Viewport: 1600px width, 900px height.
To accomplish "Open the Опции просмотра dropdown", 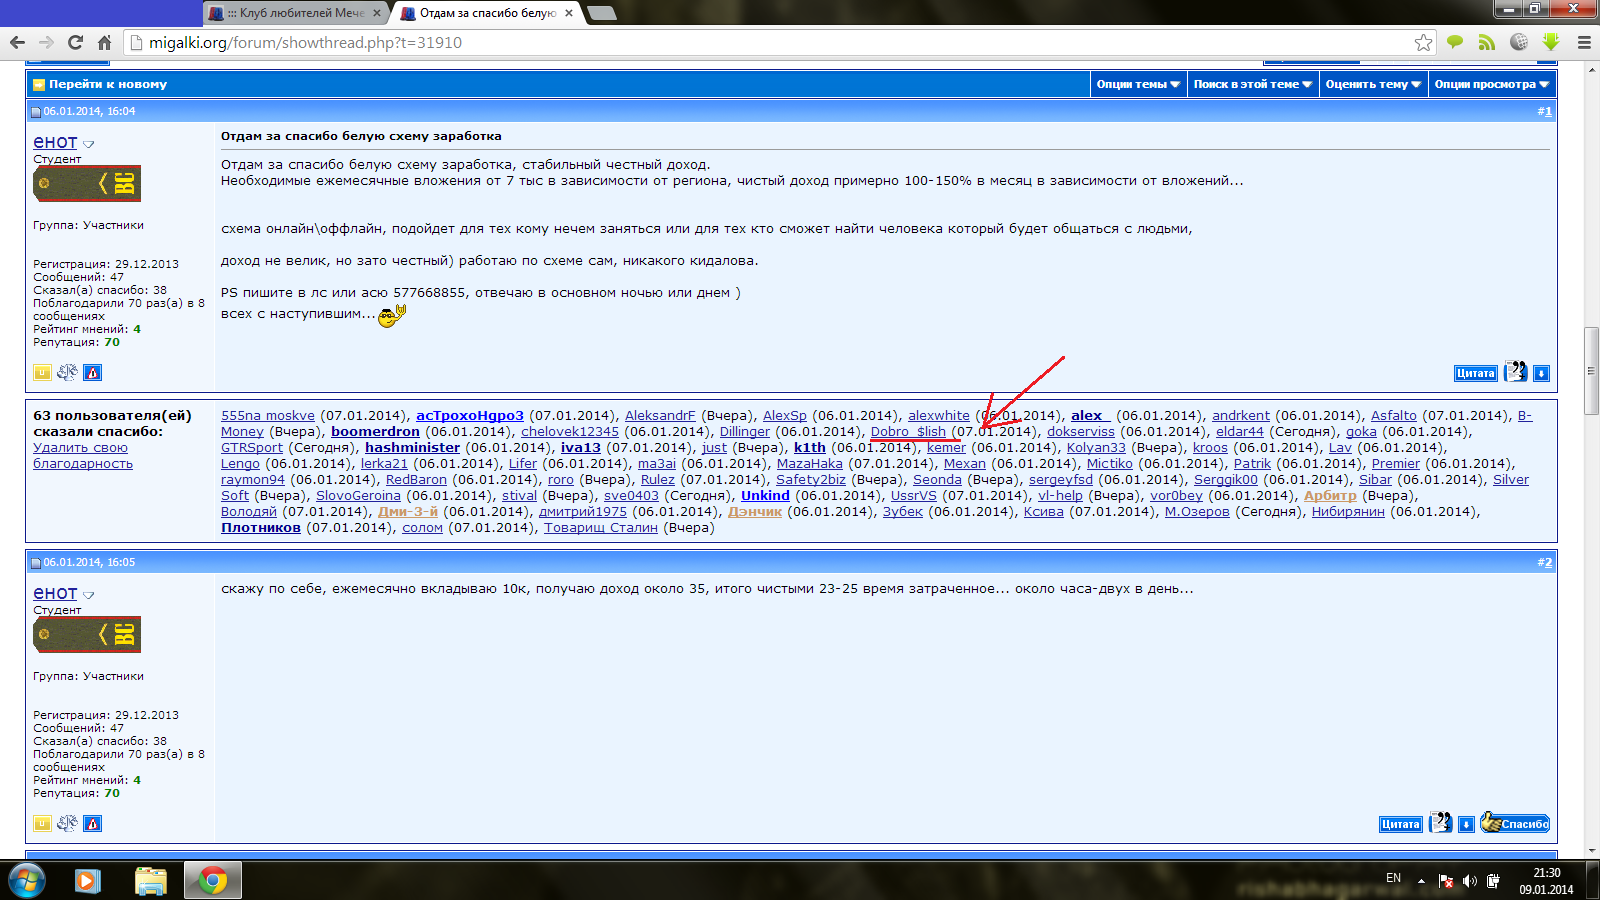I will coord(1492,84).
